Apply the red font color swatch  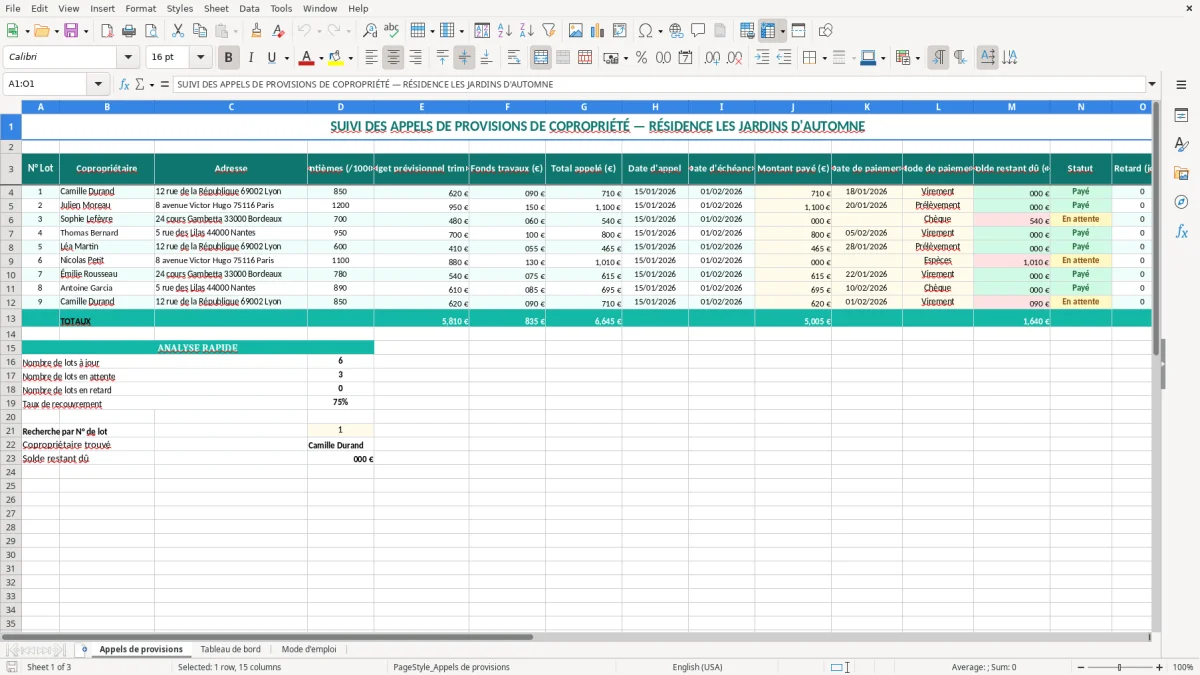307,58
